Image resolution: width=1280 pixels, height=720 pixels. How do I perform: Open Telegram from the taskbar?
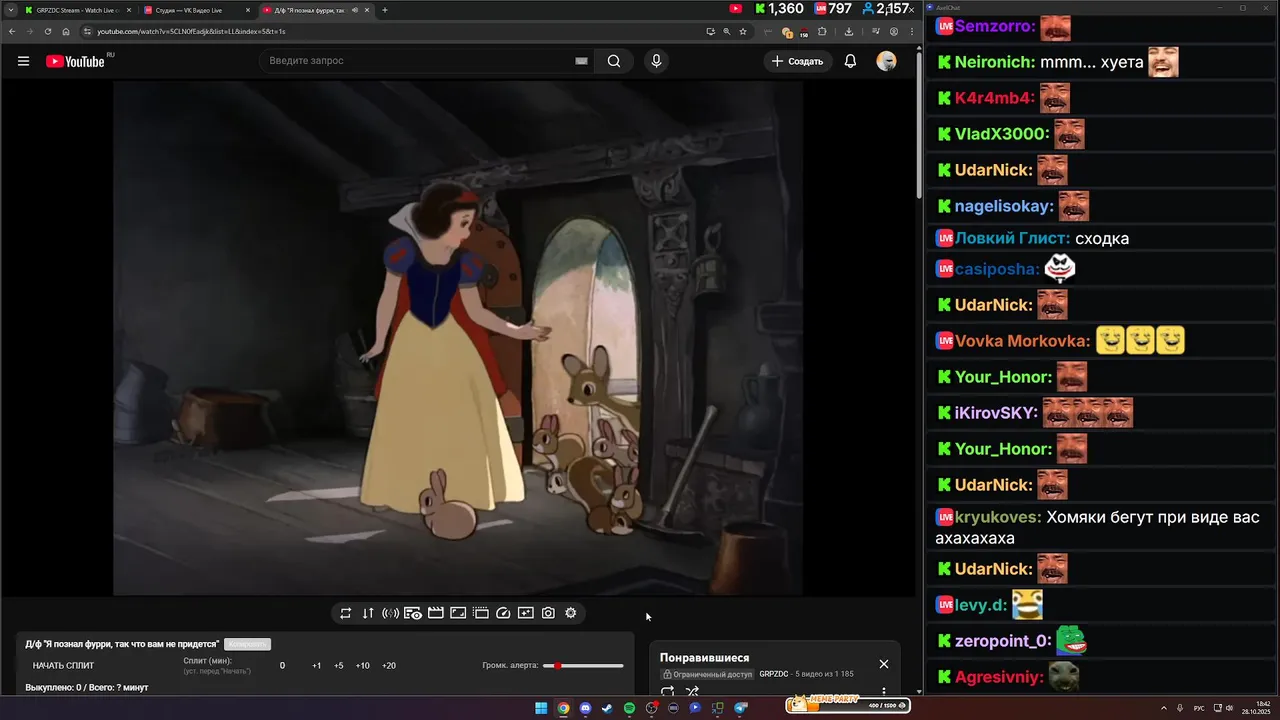740,708
